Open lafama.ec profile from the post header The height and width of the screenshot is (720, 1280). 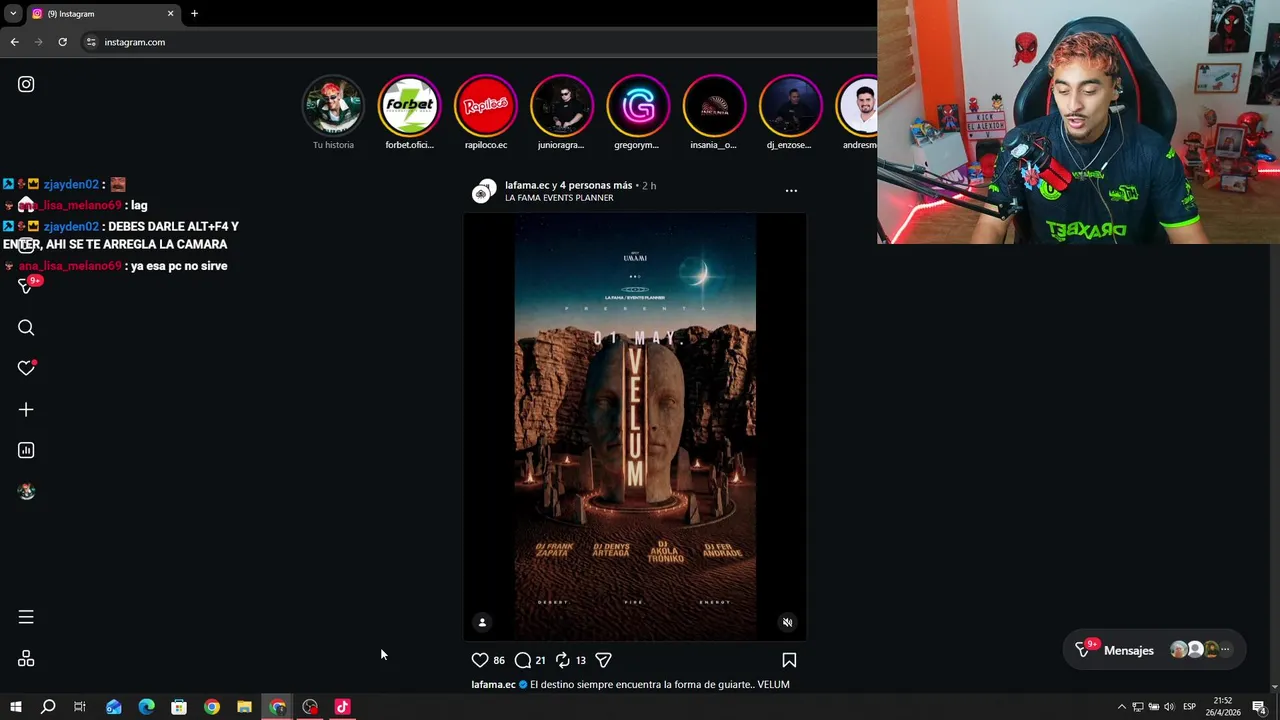[527, 185]
